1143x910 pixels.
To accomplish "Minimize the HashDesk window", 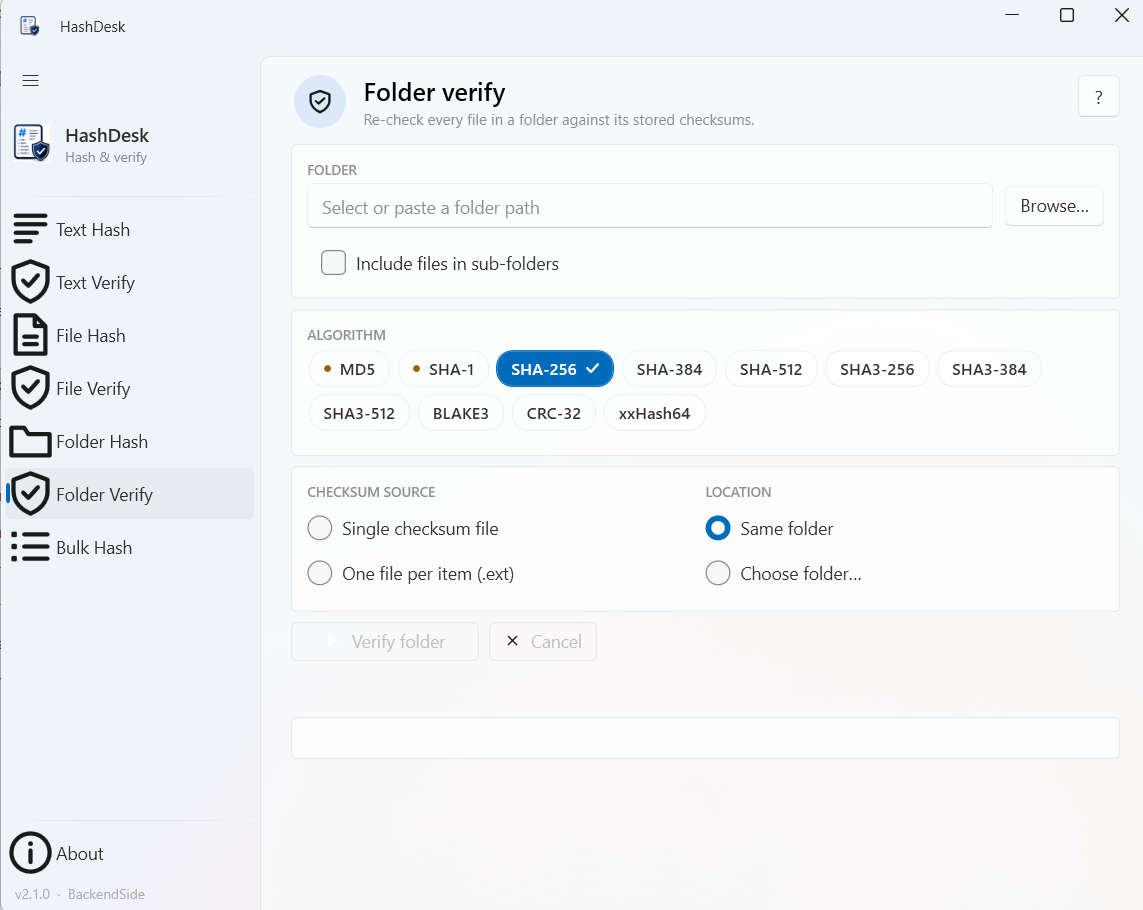I will coord(1012,15).
